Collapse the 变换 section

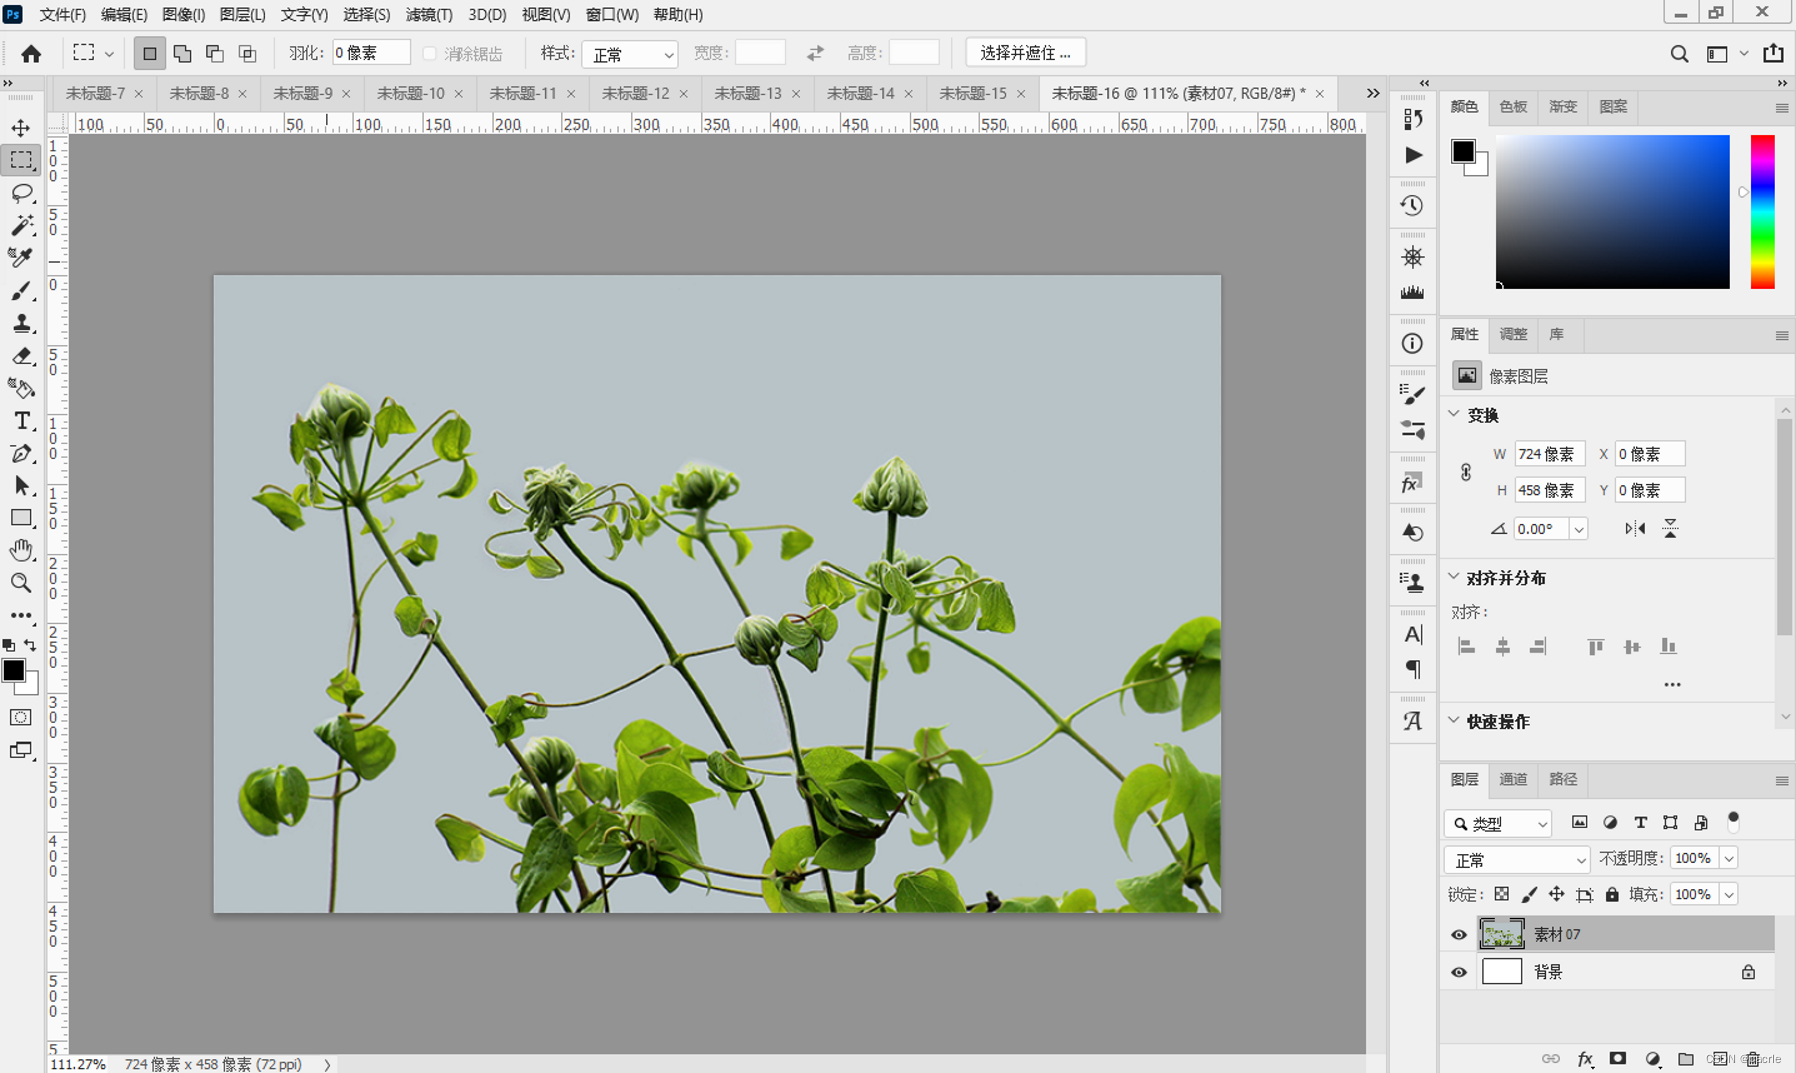point(1454,414)
